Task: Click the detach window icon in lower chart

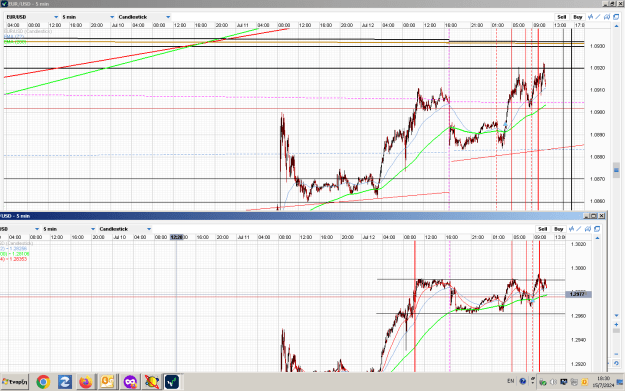Action: [597, 229]
